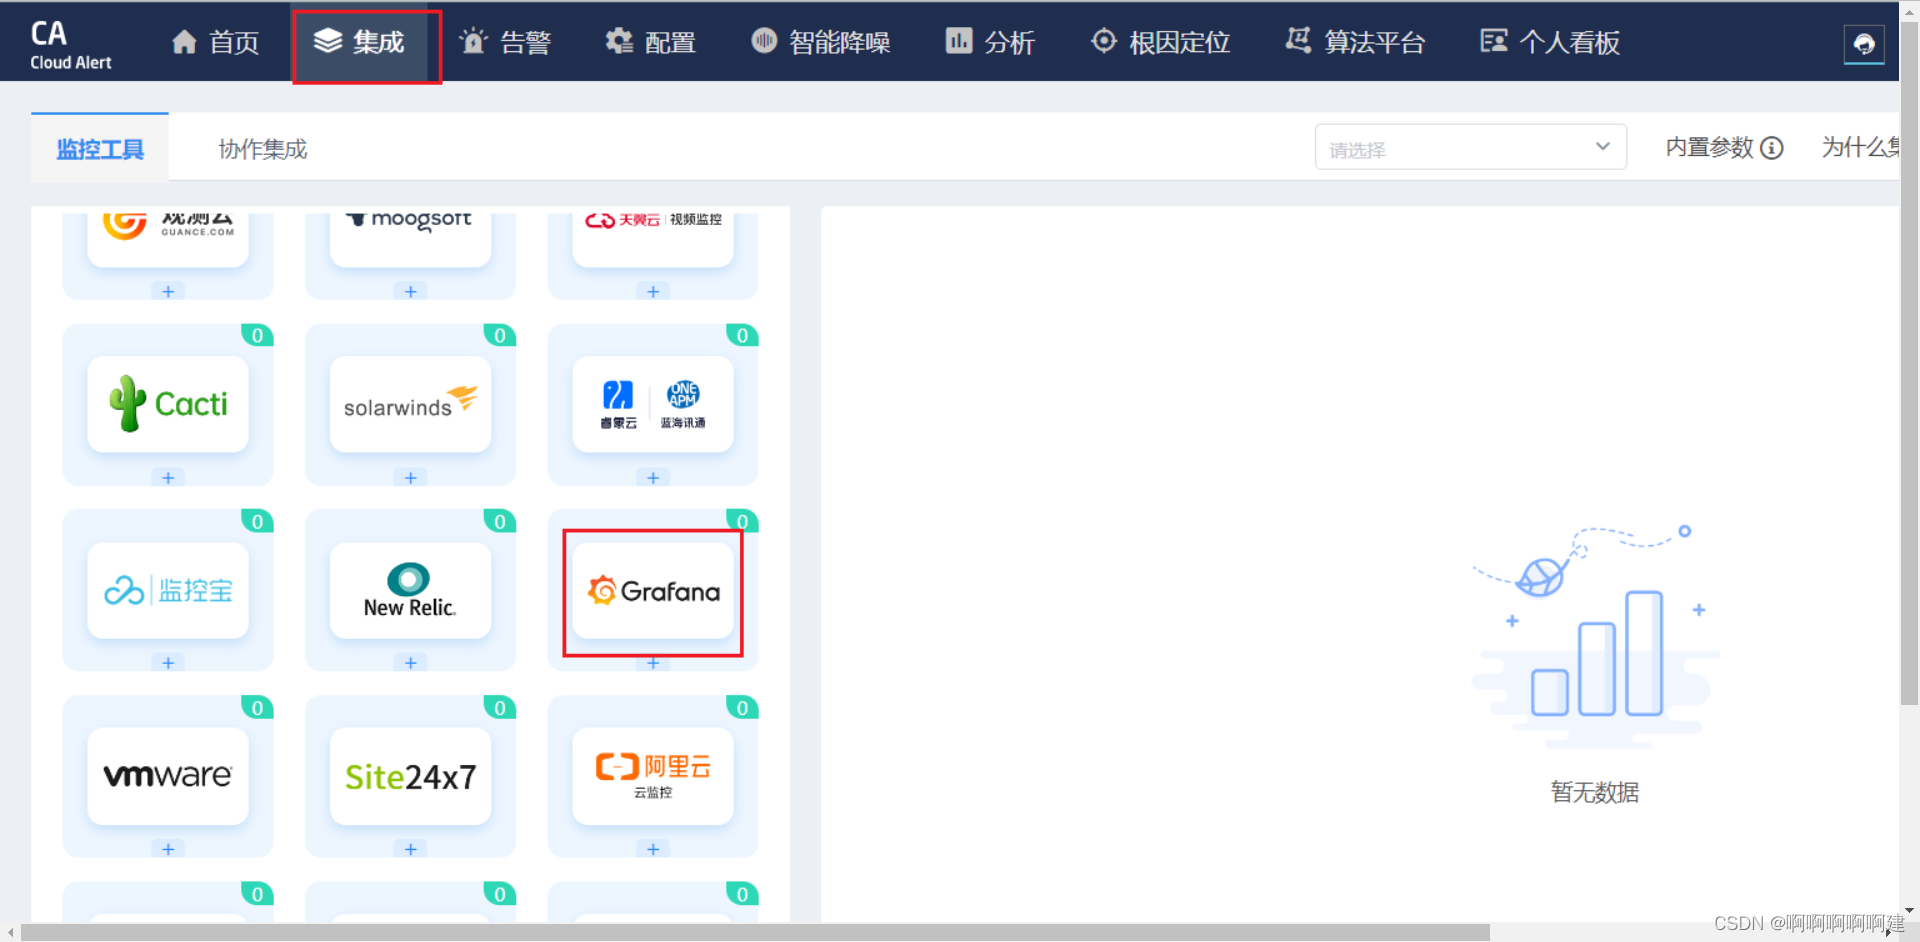Add a 阿里云 integration with plus button
This screenshot has width=1920, height=942.
tap(653, 848)
